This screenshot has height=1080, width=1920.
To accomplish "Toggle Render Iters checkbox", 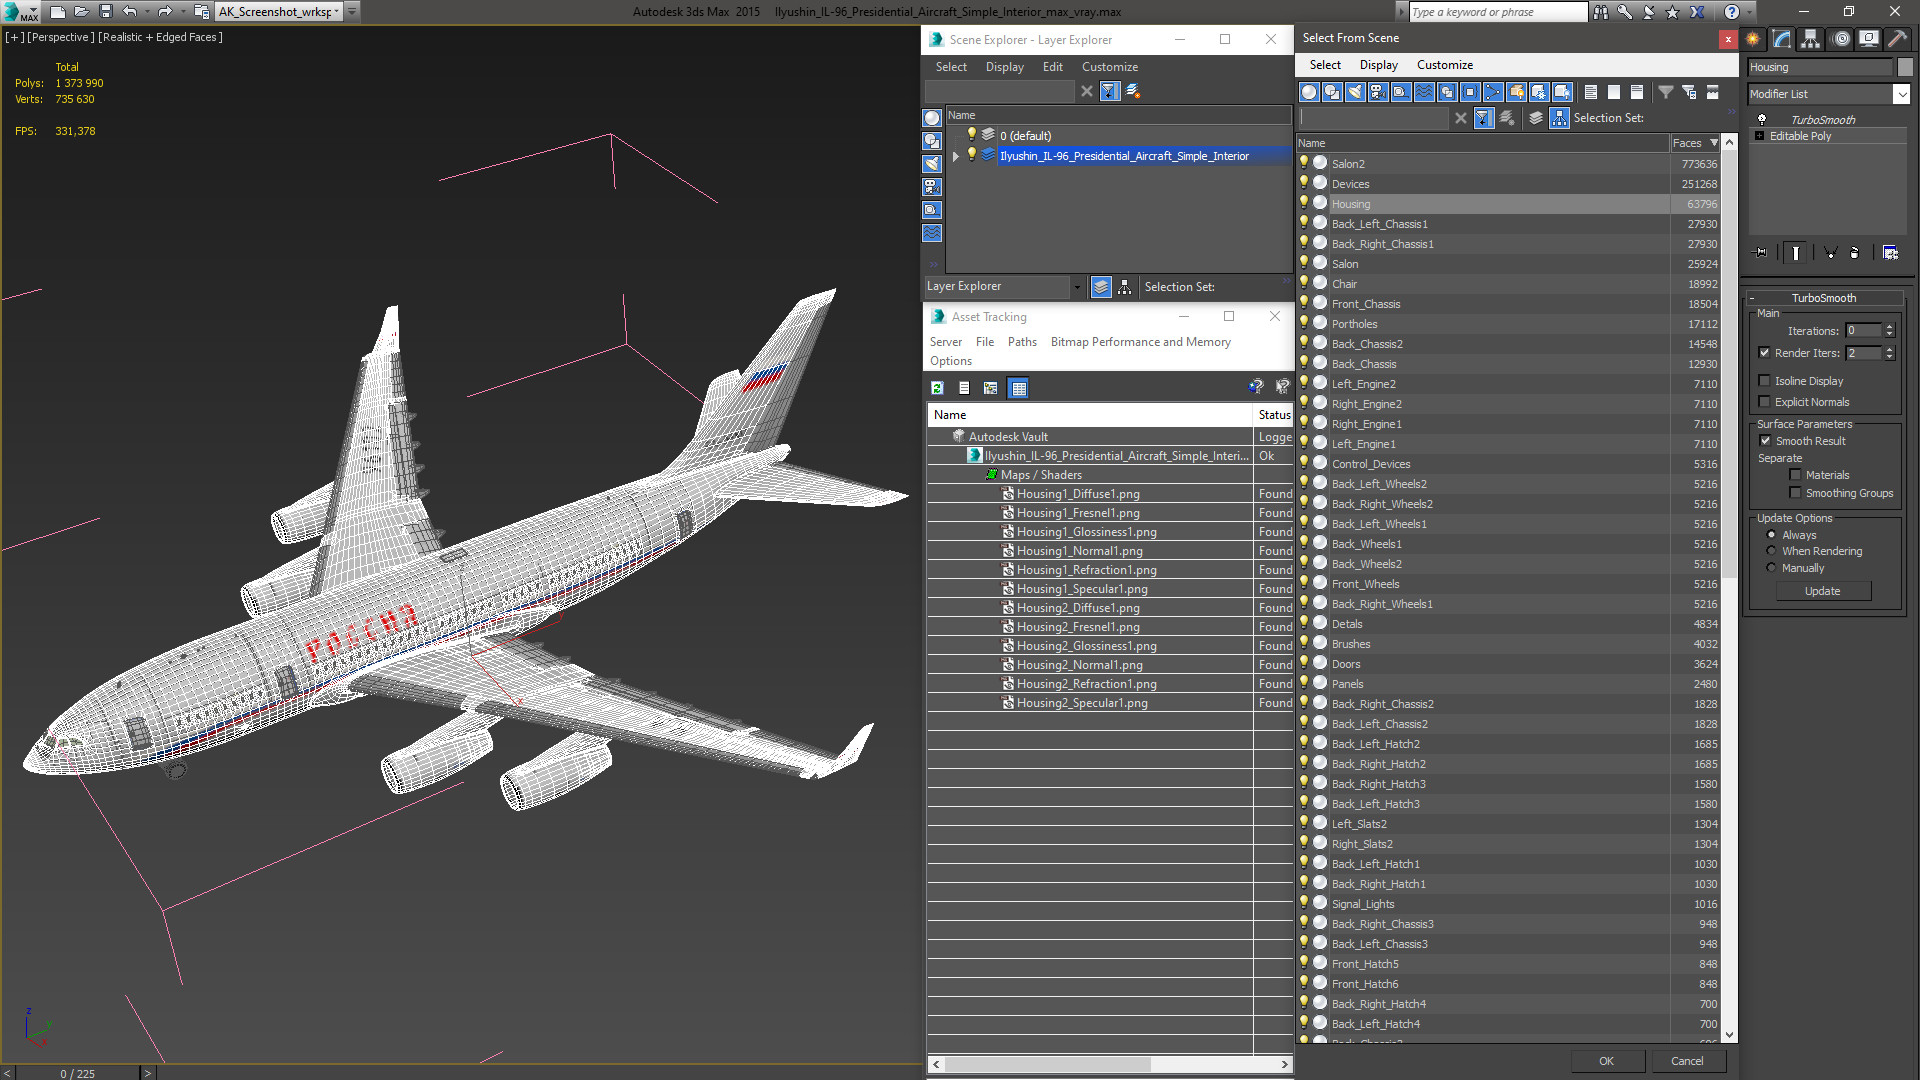I will click(1764, 353).
